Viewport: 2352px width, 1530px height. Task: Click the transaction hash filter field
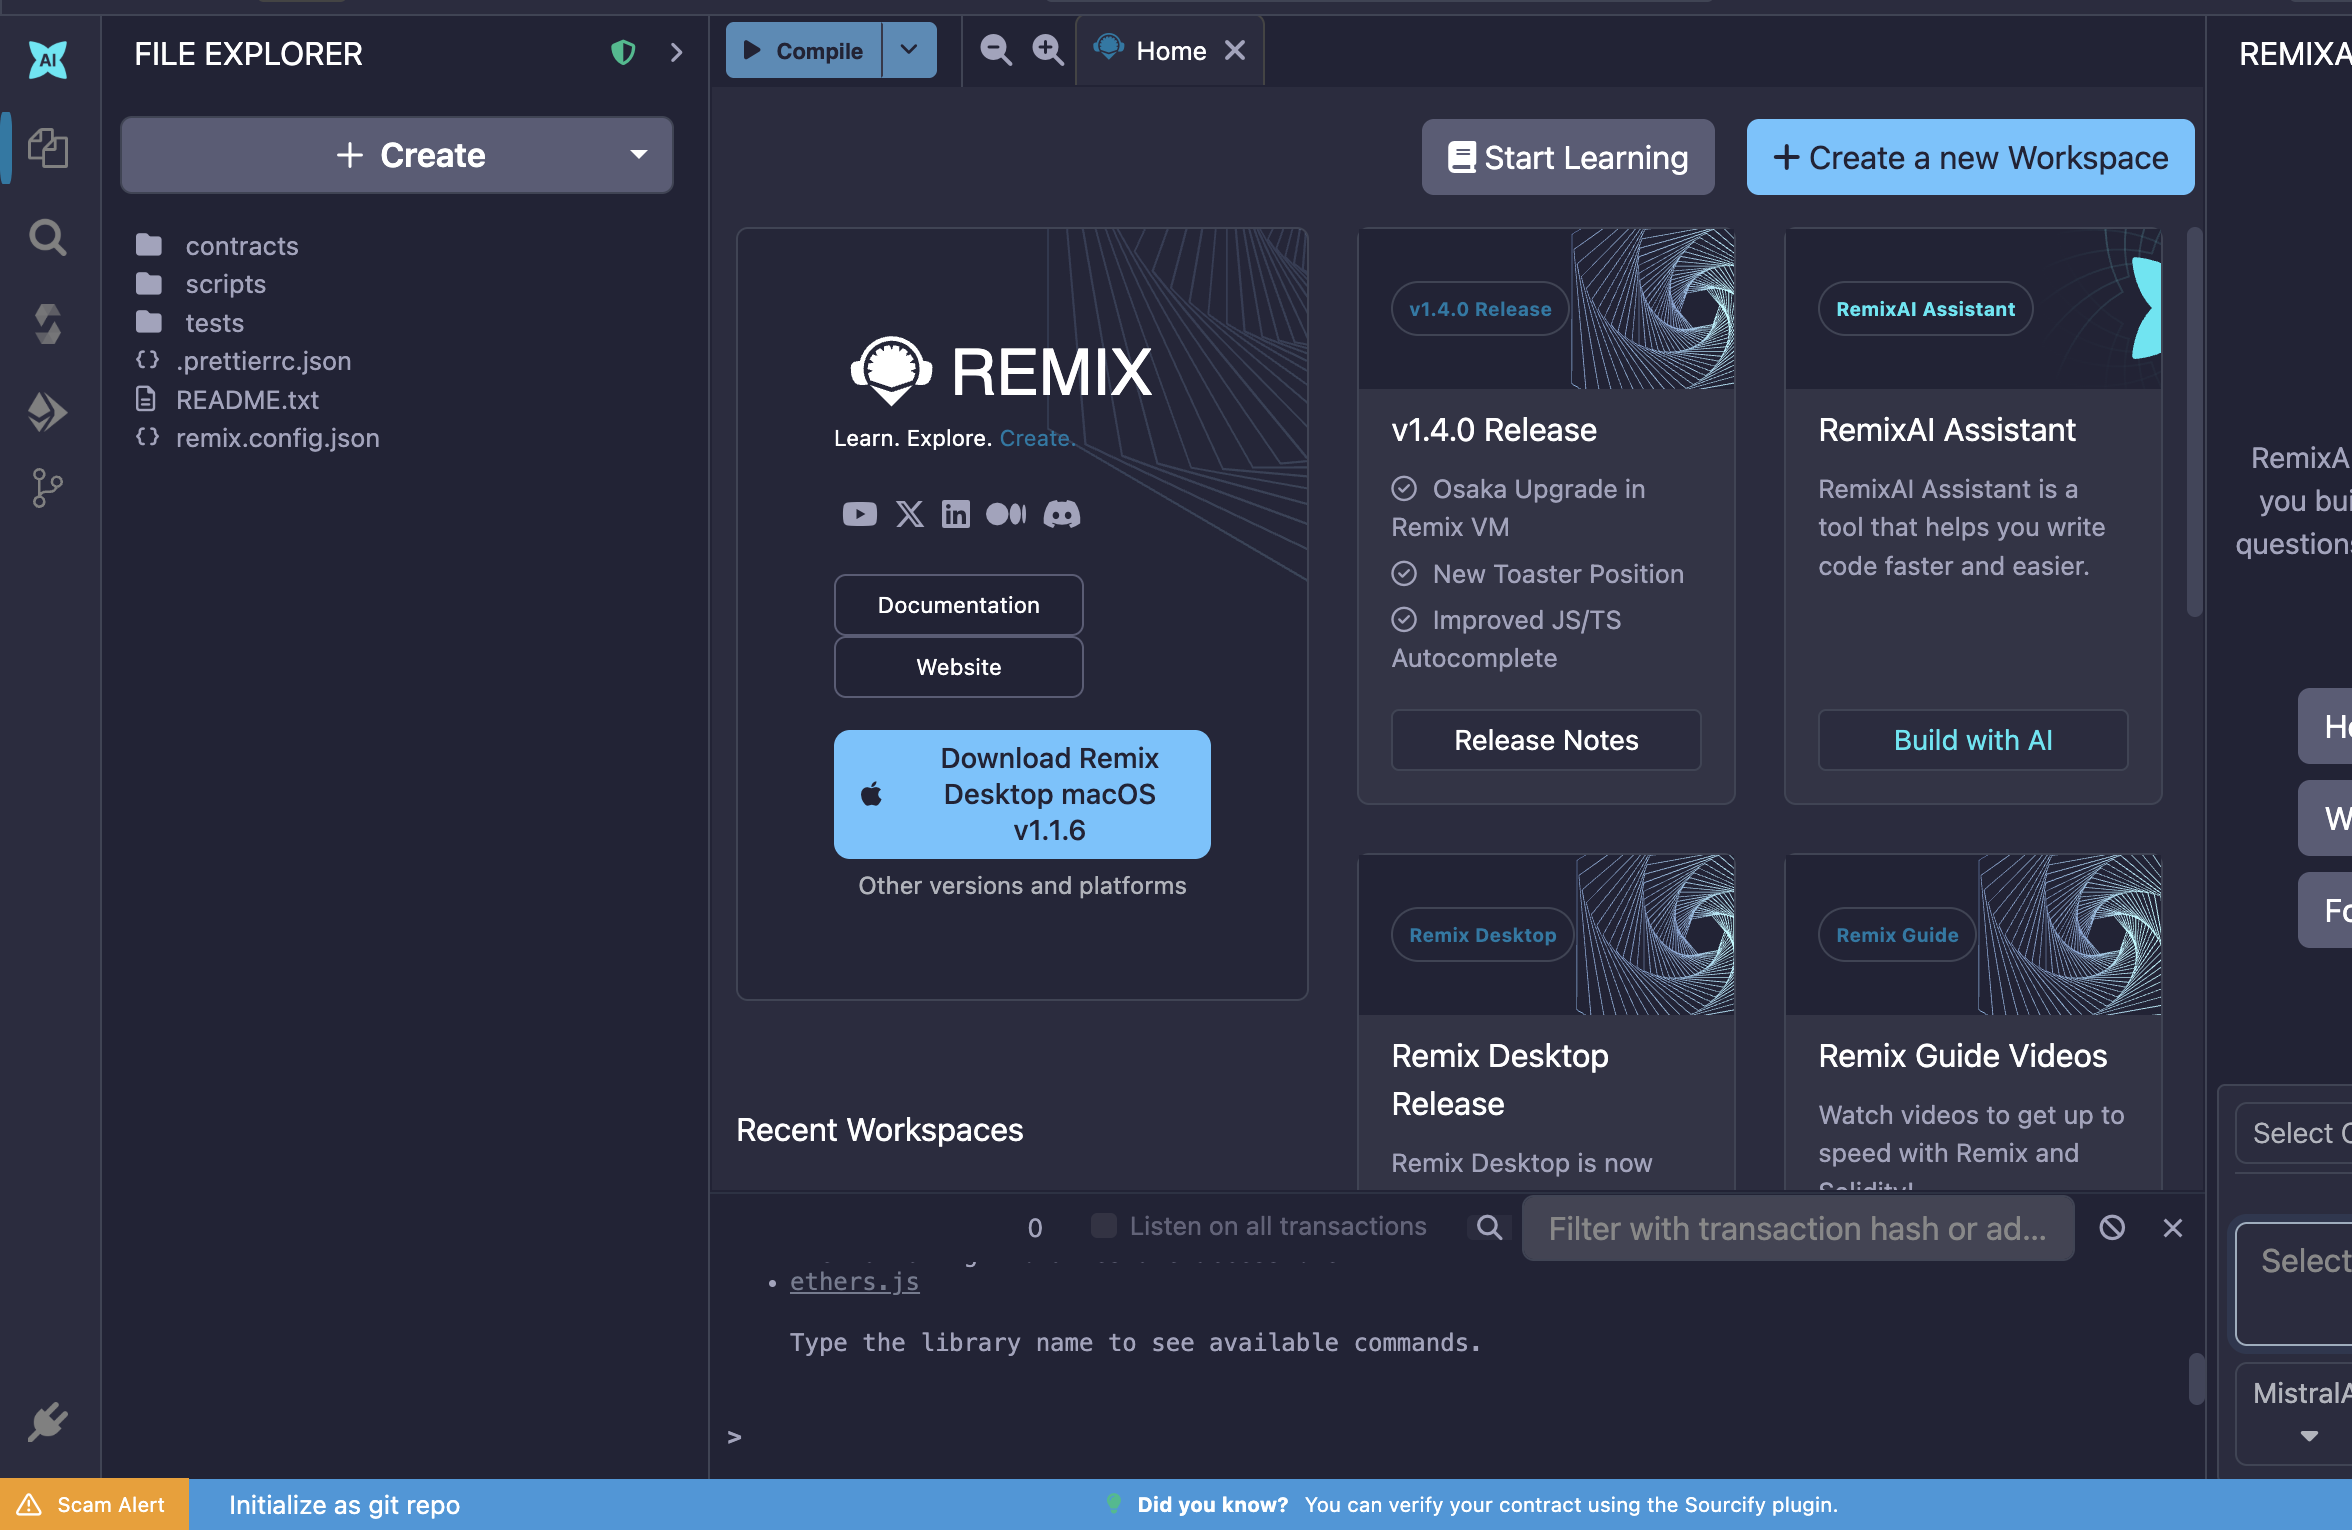coord(1797,1228)
